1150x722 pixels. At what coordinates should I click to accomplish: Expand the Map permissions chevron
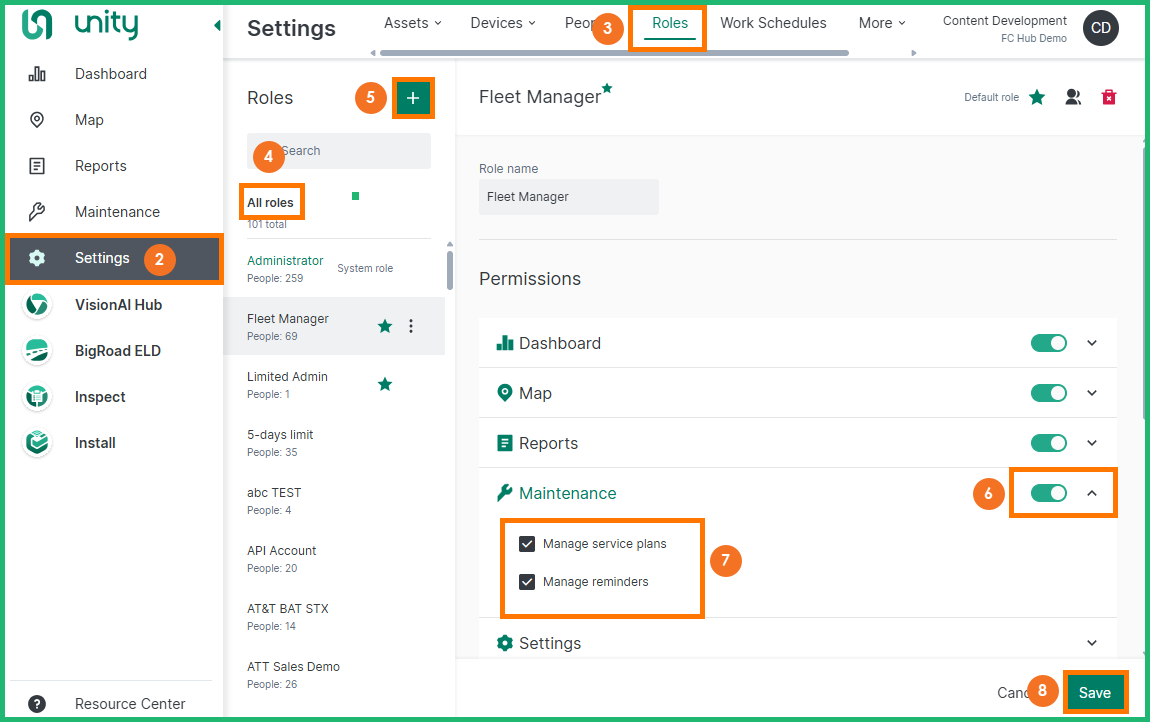point(1092,393)
